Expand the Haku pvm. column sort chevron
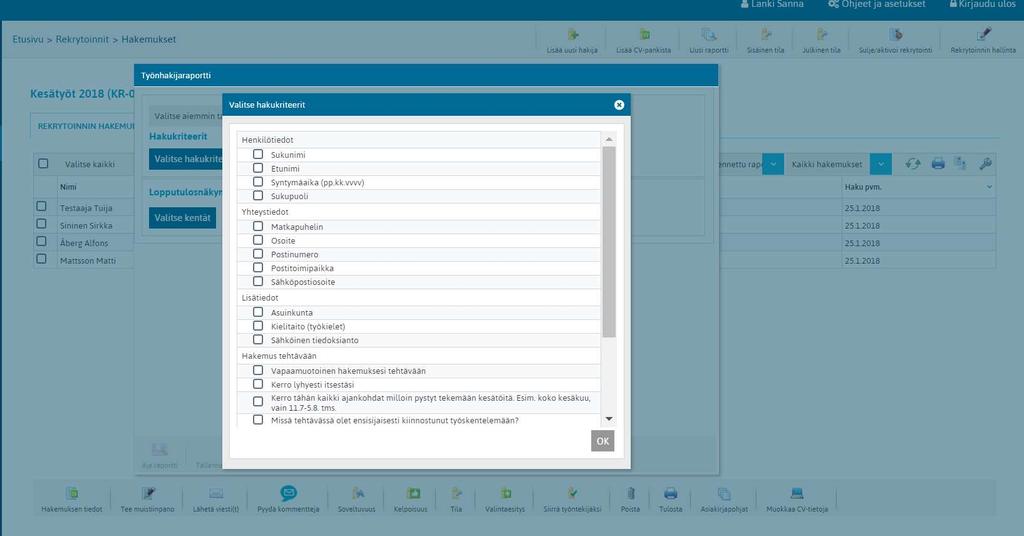Screen dimensions: 1024x536 pos(989,187)
